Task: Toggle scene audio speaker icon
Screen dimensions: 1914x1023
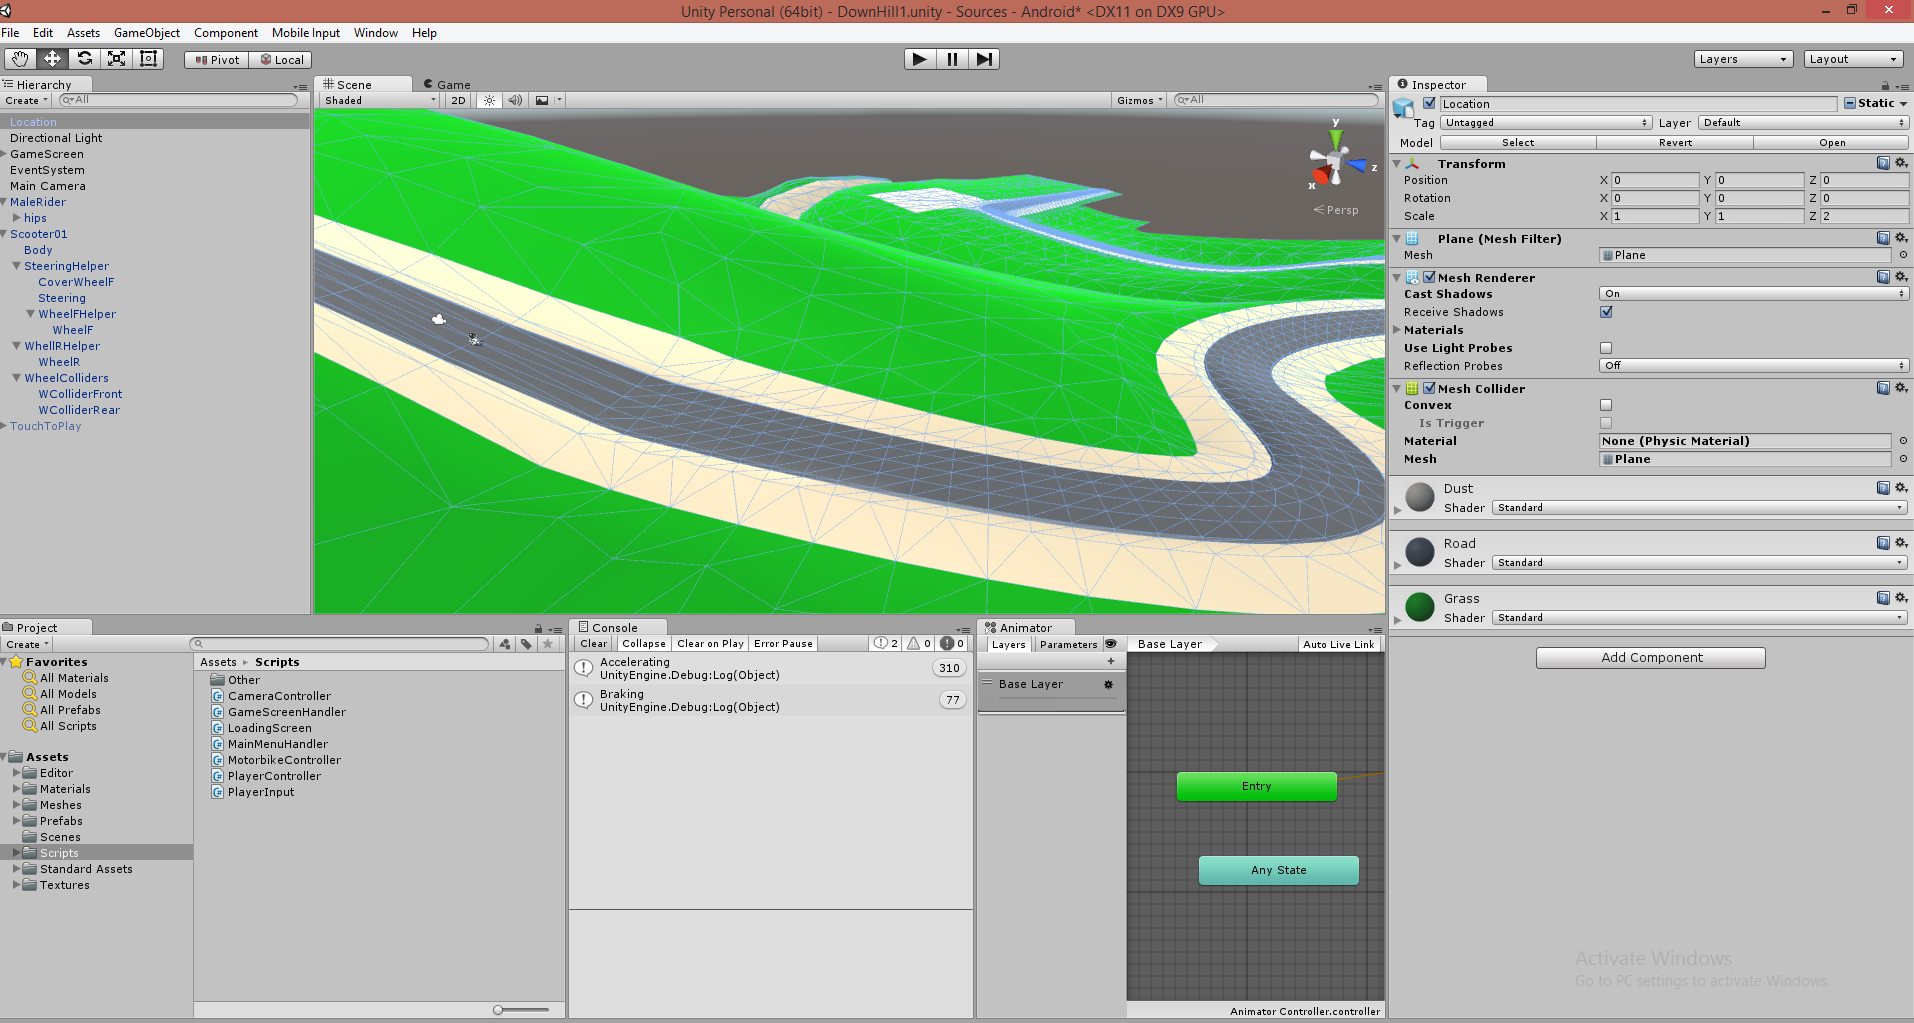Action: coord(515,100)
